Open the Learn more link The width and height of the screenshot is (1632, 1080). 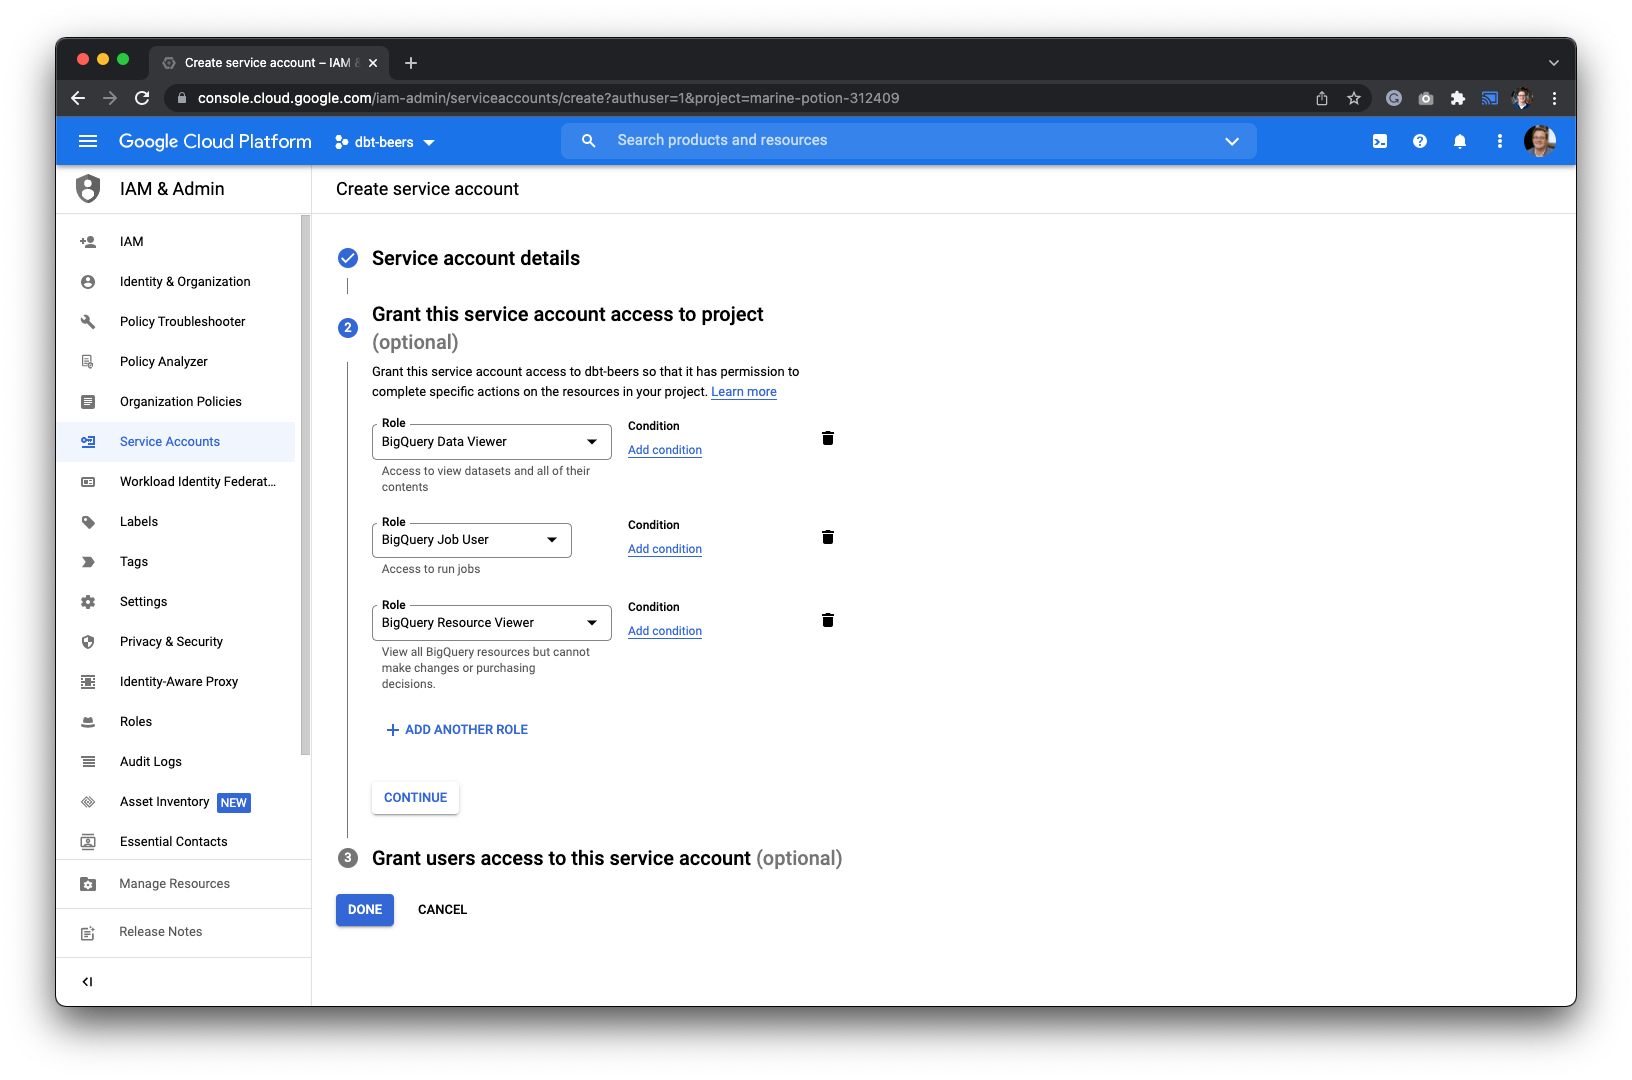[744, 392]
